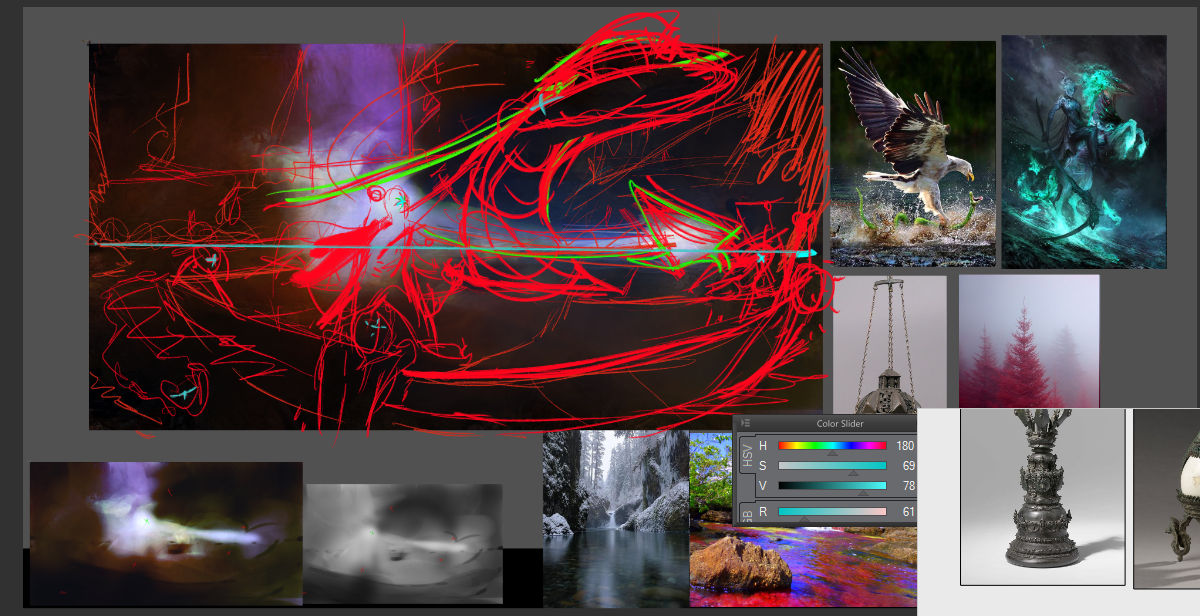Select the R value field showing 61

(908, 512)
